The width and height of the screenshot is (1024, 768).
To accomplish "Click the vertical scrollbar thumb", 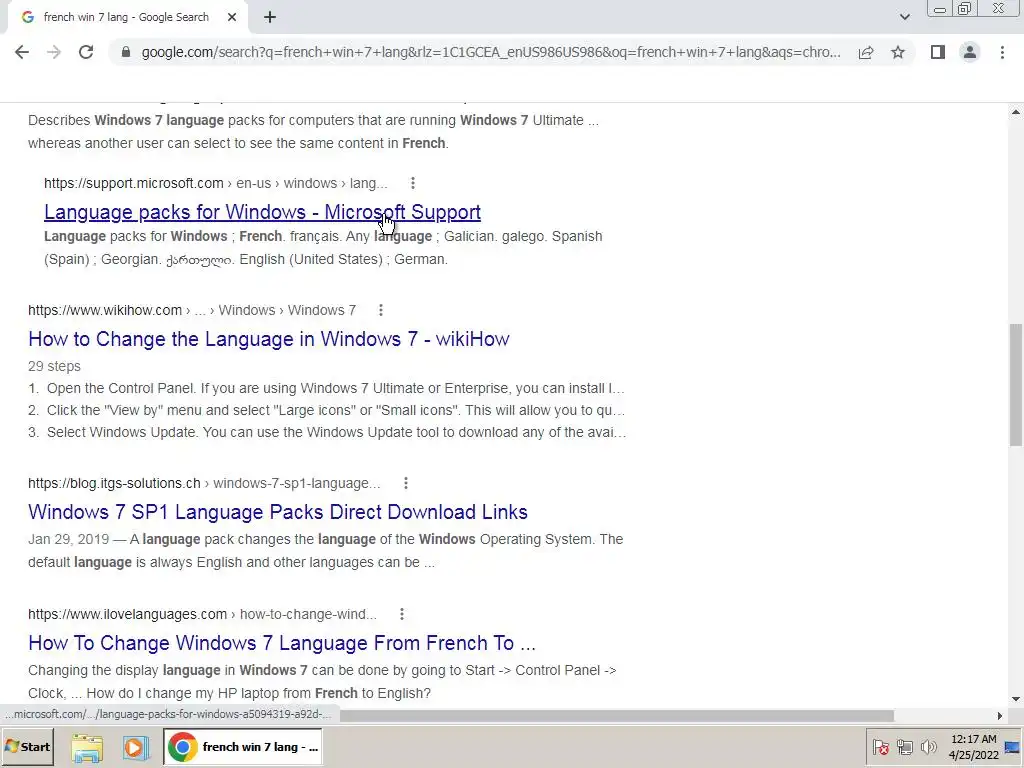I will click(1016, 385).
